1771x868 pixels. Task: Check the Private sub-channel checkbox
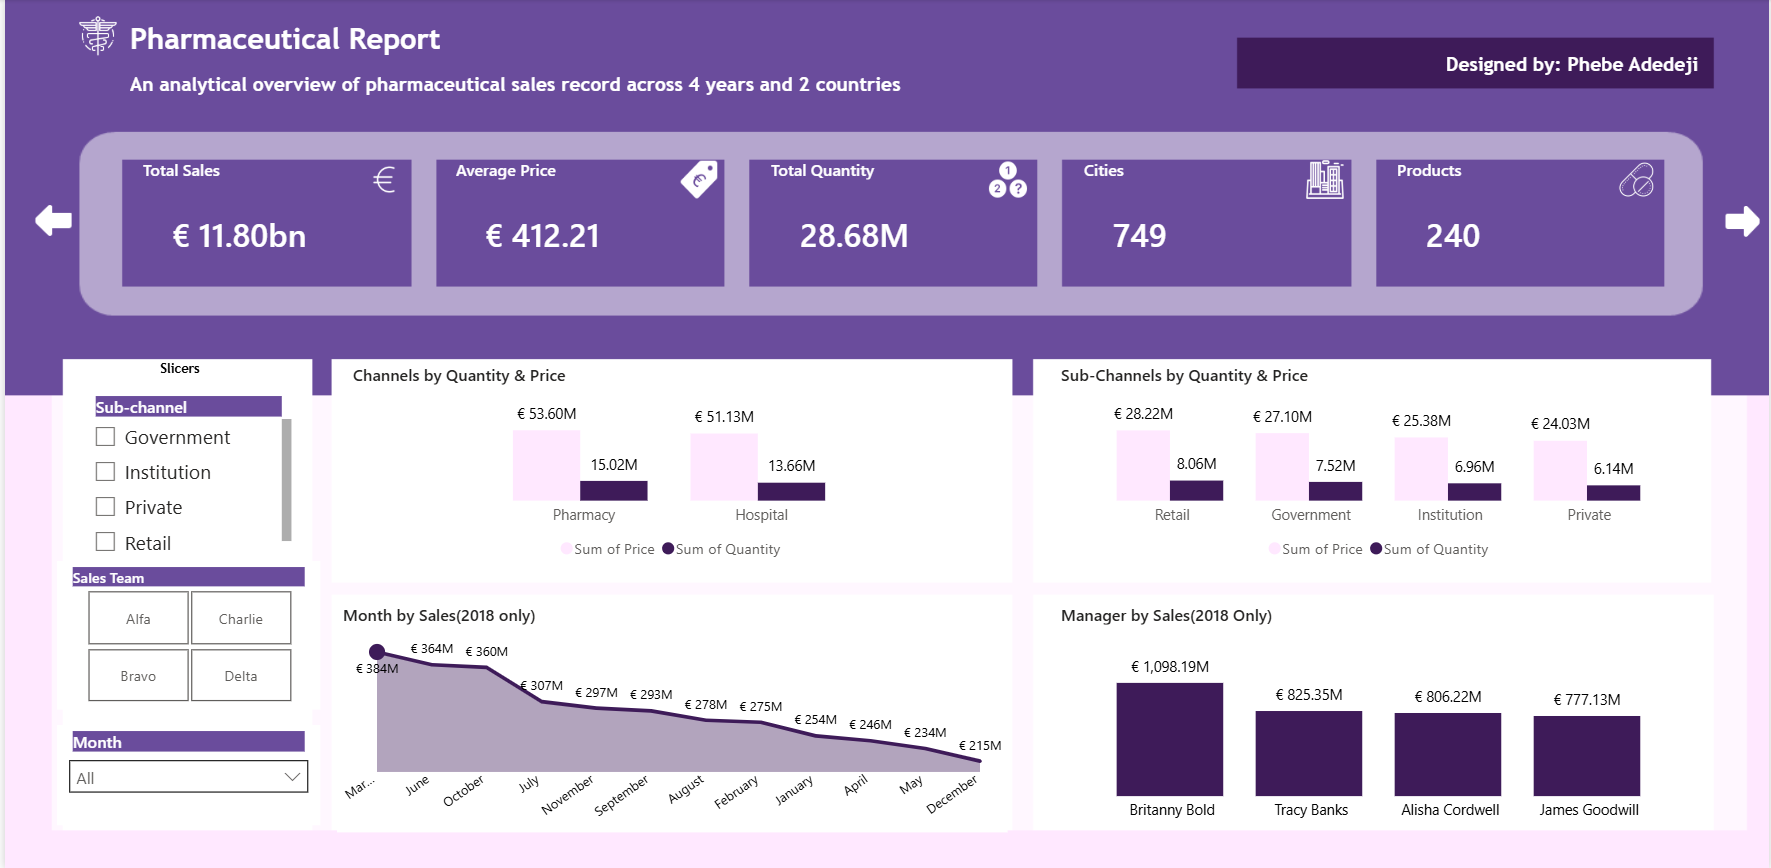(105, 507)
